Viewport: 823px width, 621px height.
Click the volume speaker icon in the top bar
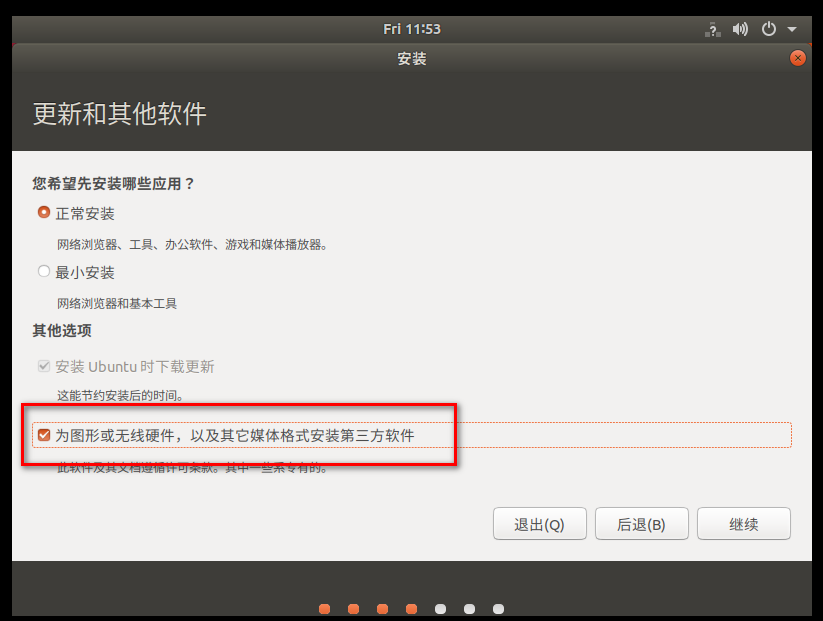[x=740, y=29]
